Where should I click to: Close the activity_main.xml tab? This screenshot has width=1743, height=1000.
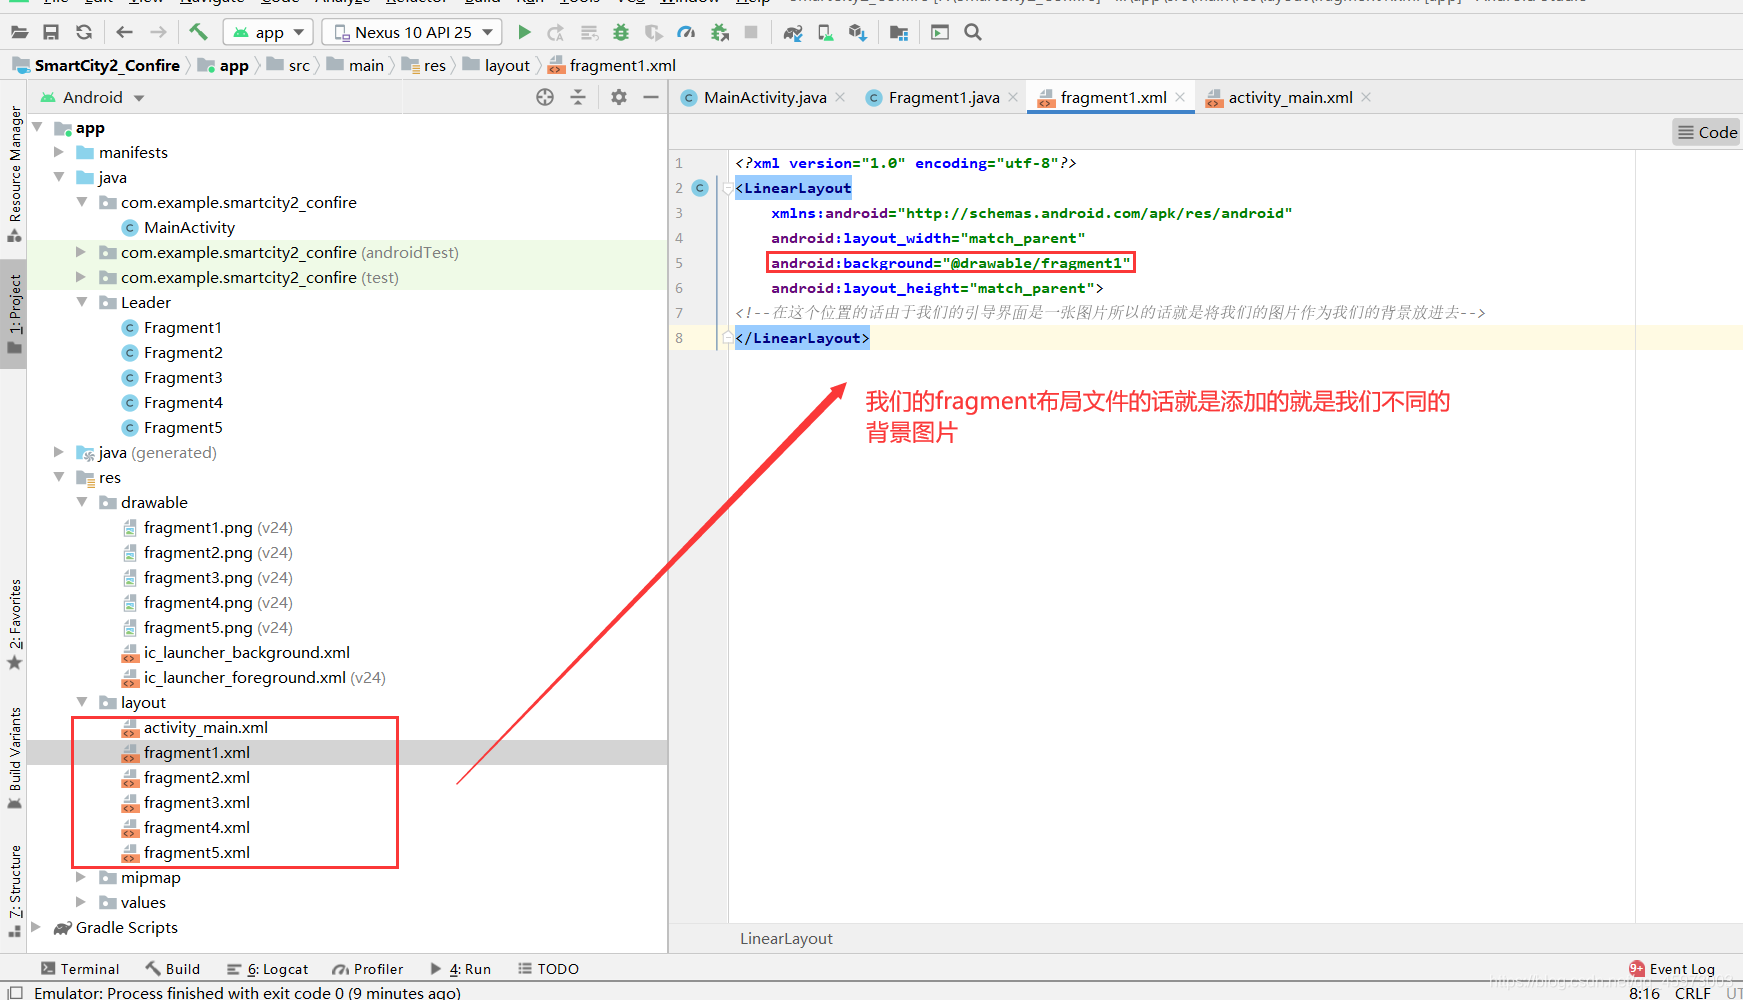point(1366,97)
